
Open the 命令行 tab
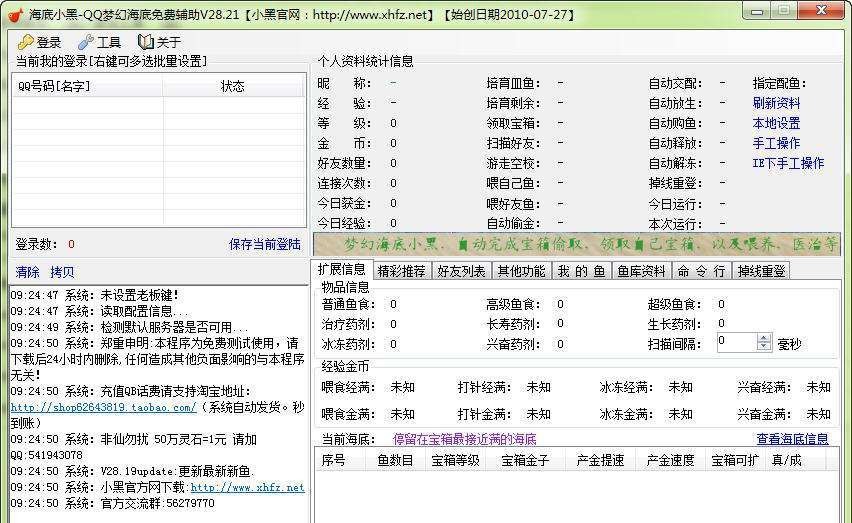click(701, 270)
